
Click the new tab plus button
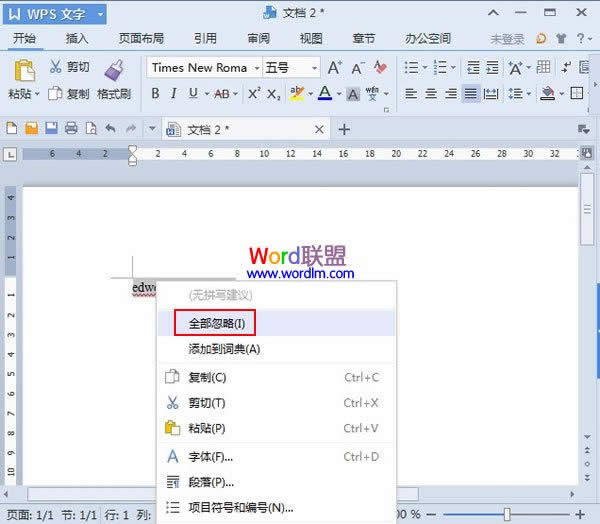345,129
